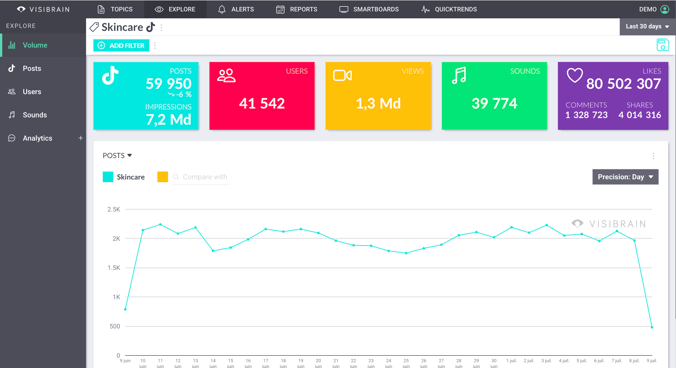Click the Skincare legend label
676x368 pixels.
(x=131, y=177)
